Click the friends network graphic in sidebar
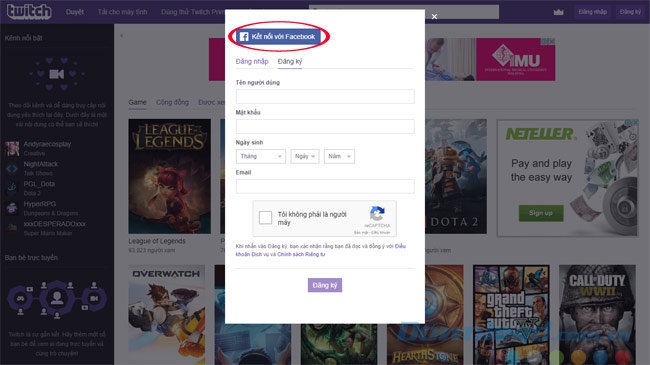The image size is (650, 365). [x=57, y=299]
